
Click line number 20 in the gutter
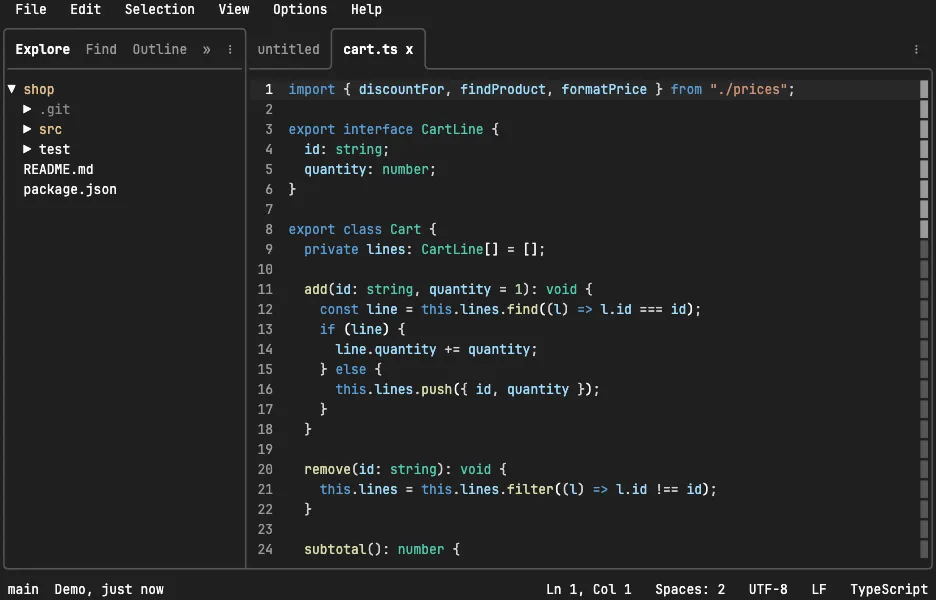(x=265, y=469)
